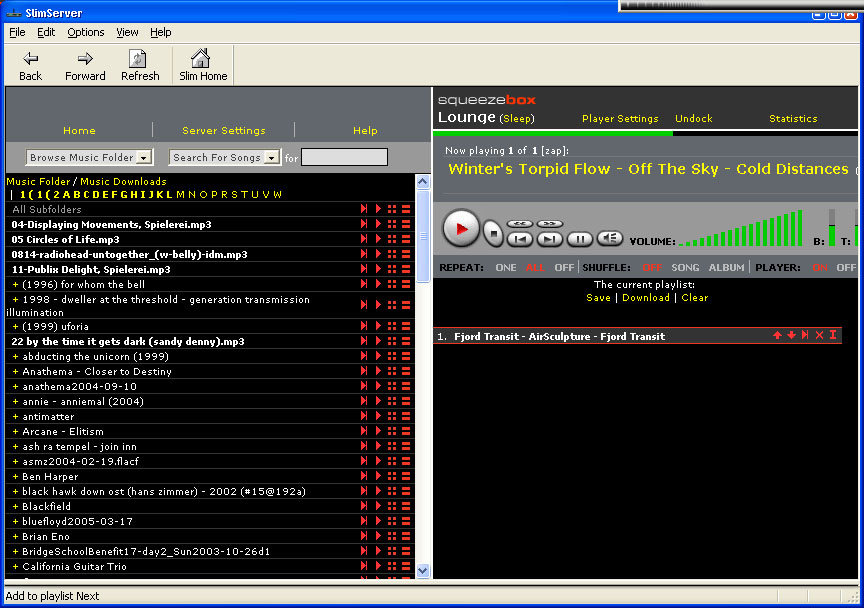Viewport: 864px width, 608px height.
Task: Skip to the next track
Action: pos(550,239)
